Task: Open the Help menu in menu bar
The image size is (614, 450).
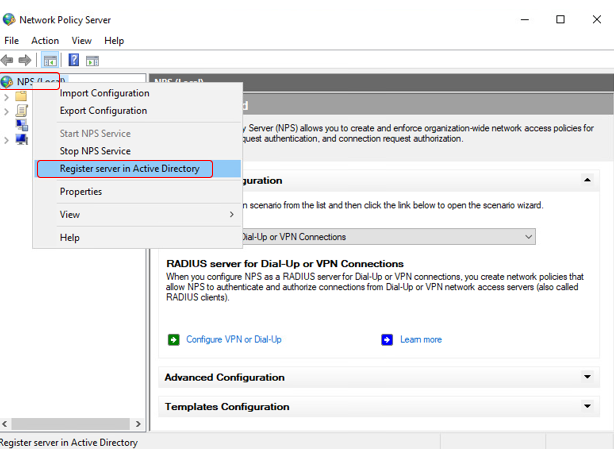Action: pos(114,41)
